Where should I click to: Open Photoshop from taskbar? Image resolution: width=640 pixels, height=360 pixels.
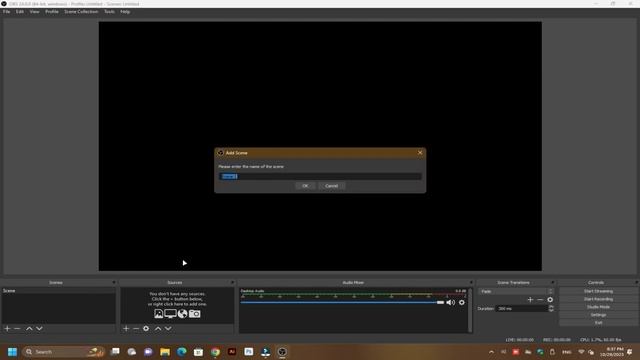click(x=249, y=352)
